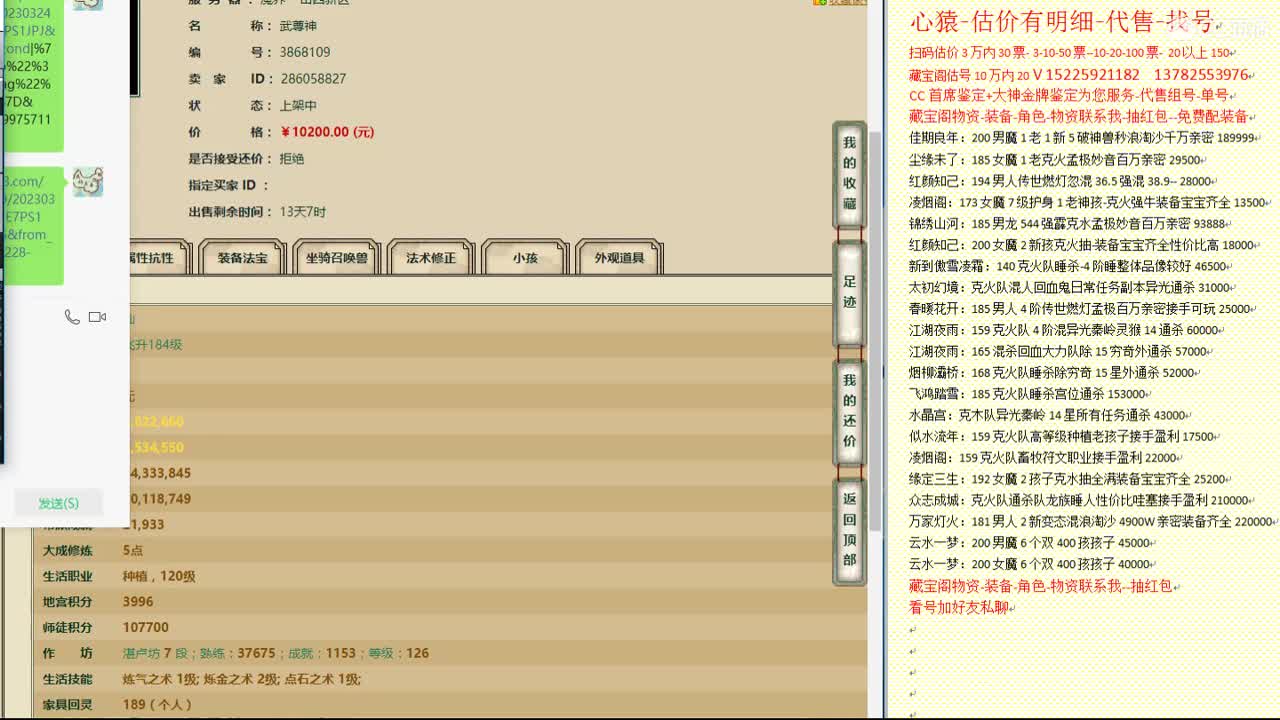Click the 家具回灵 189 (个人) row
Image resolution: width=1280 pixels, height=720 pixels.
(449, 705)
